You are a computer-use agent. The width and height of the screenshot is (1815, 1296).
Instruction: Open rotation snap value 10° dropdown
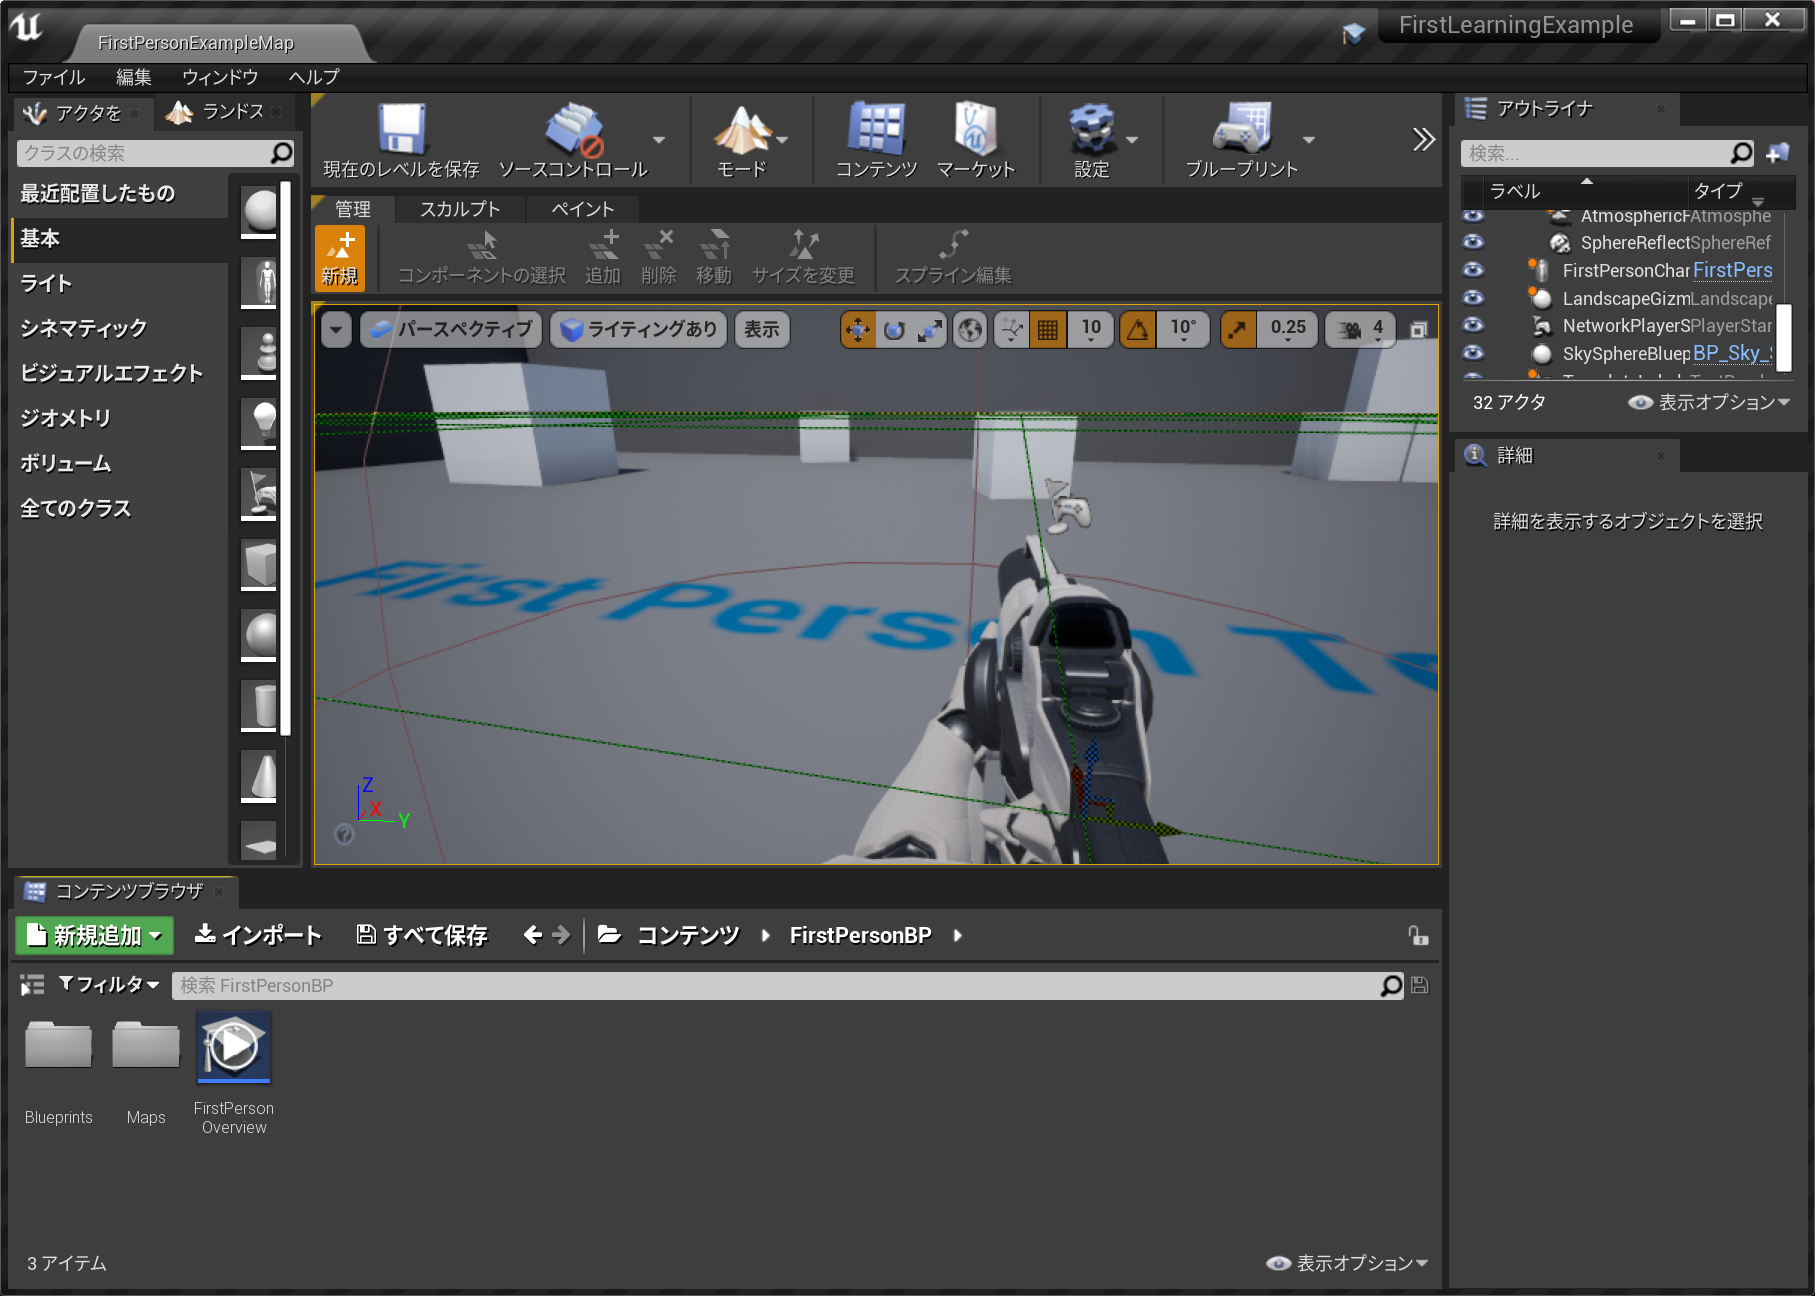click(1183, 329)
